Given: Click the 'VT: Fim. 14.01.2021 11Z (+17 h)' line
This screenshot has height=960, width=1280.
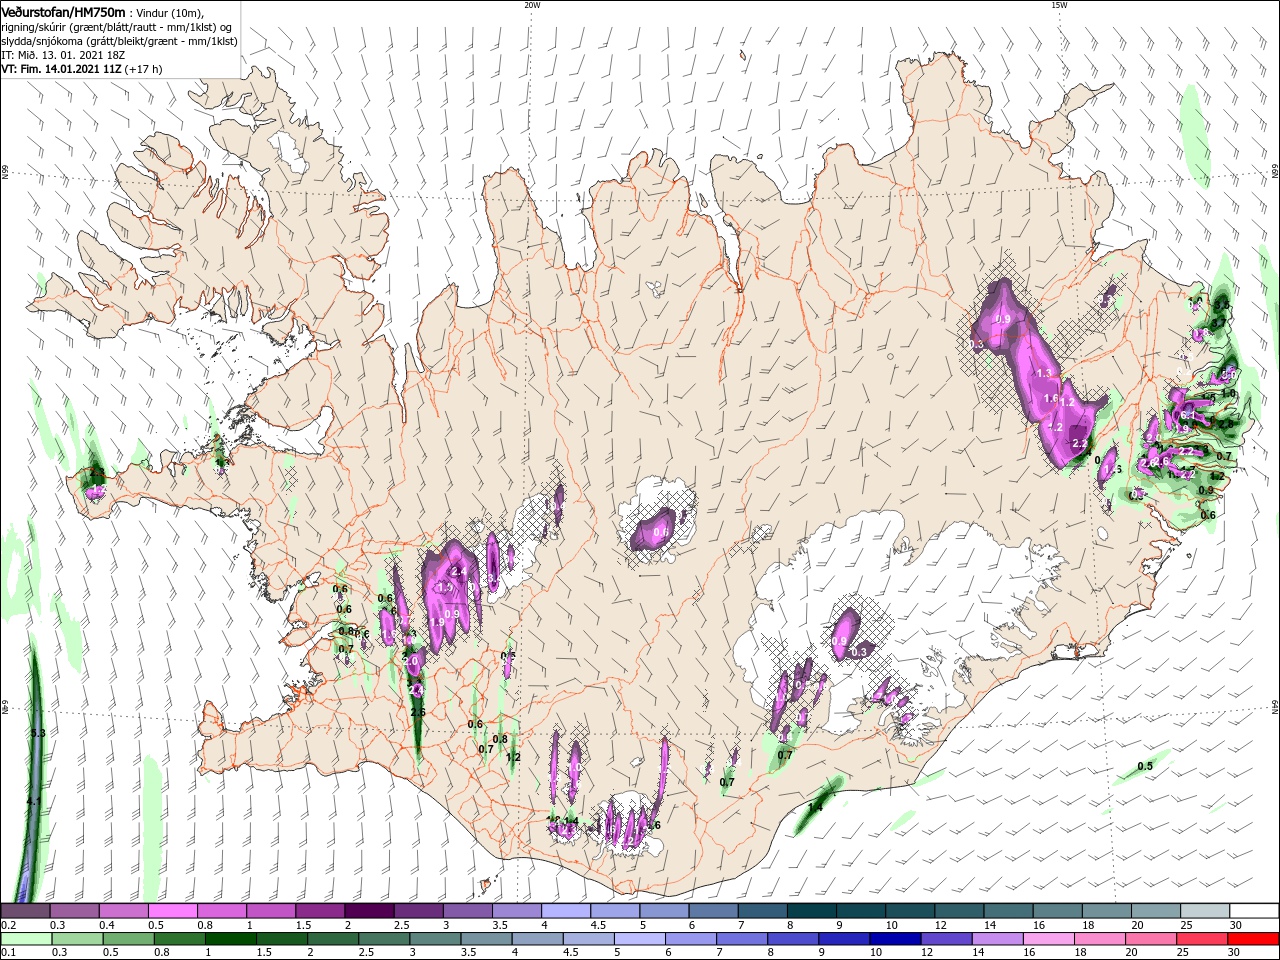Looking at the screenshot, I should point(81,69).
